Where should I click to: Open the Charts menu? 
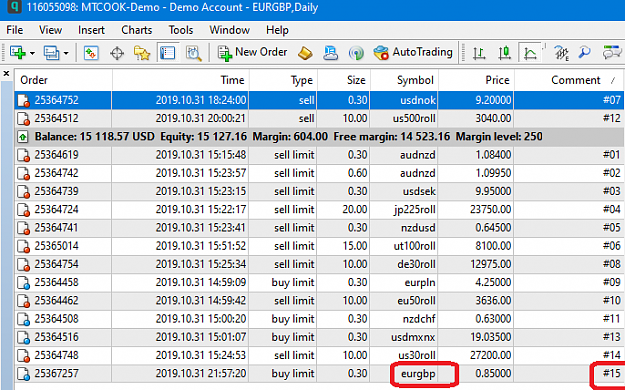(137, 30)
